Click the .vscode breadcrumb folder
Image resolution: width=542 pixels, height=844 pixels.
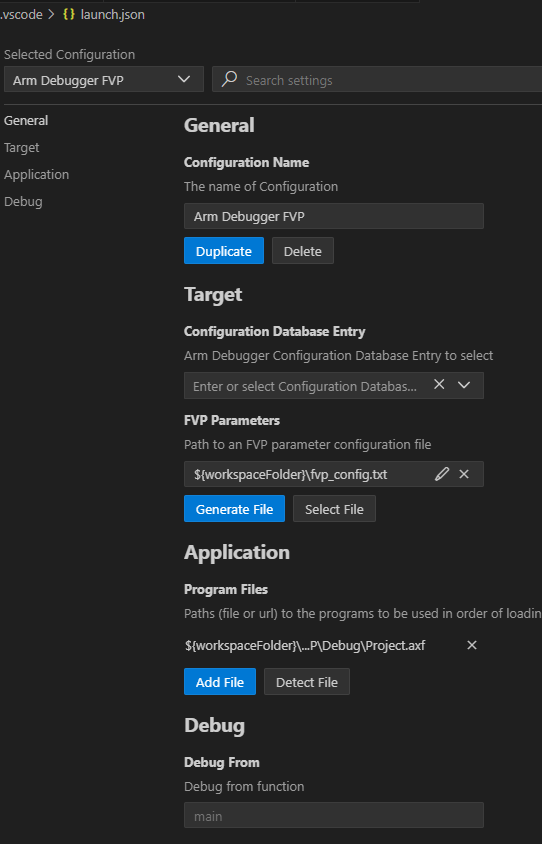point(22,15)
